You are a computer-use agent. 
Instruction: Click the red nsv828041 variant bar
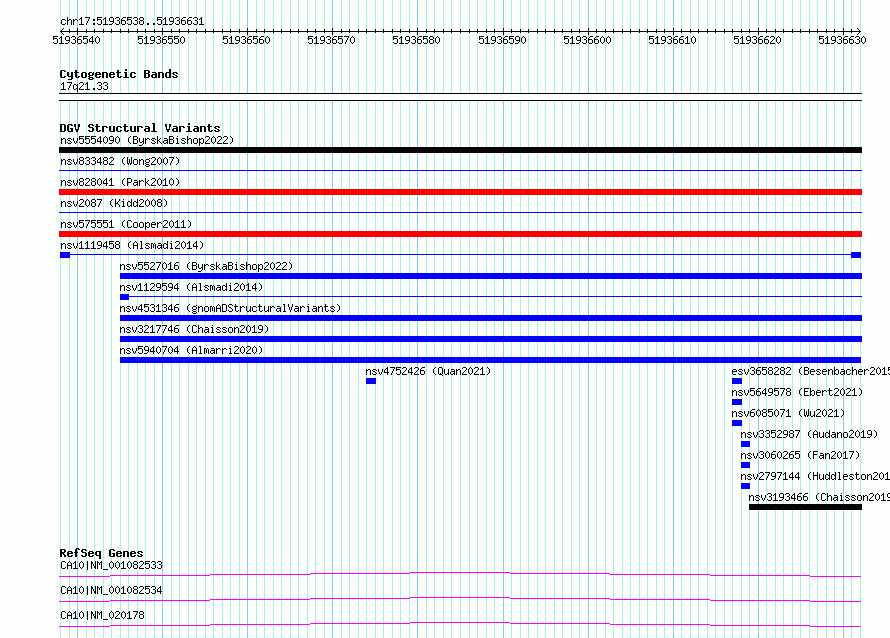460,192
